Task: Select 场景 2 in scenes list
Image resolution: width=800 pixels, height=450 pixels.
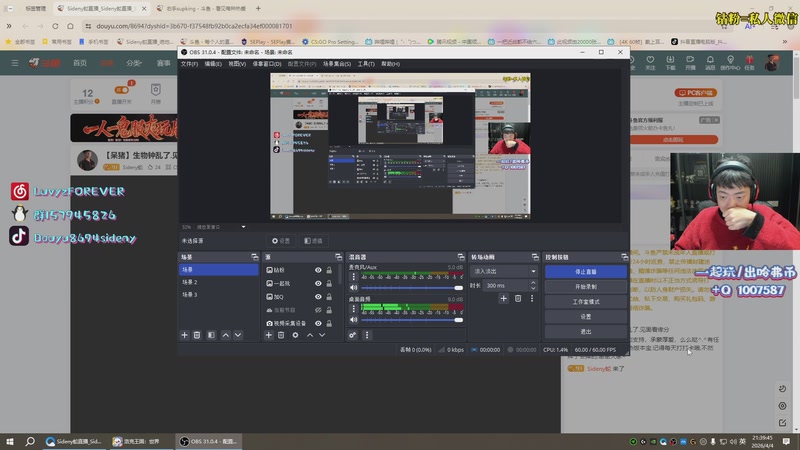Action: 218,282
